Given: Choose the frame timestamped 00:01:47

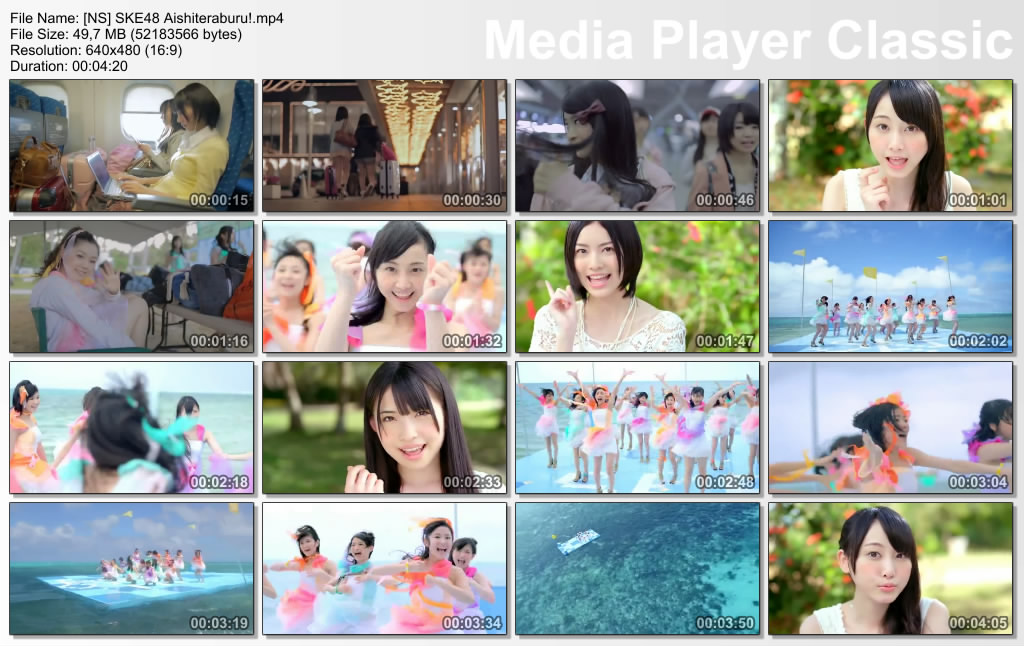Looking at the screenshot, I should (x=637, y=287).
